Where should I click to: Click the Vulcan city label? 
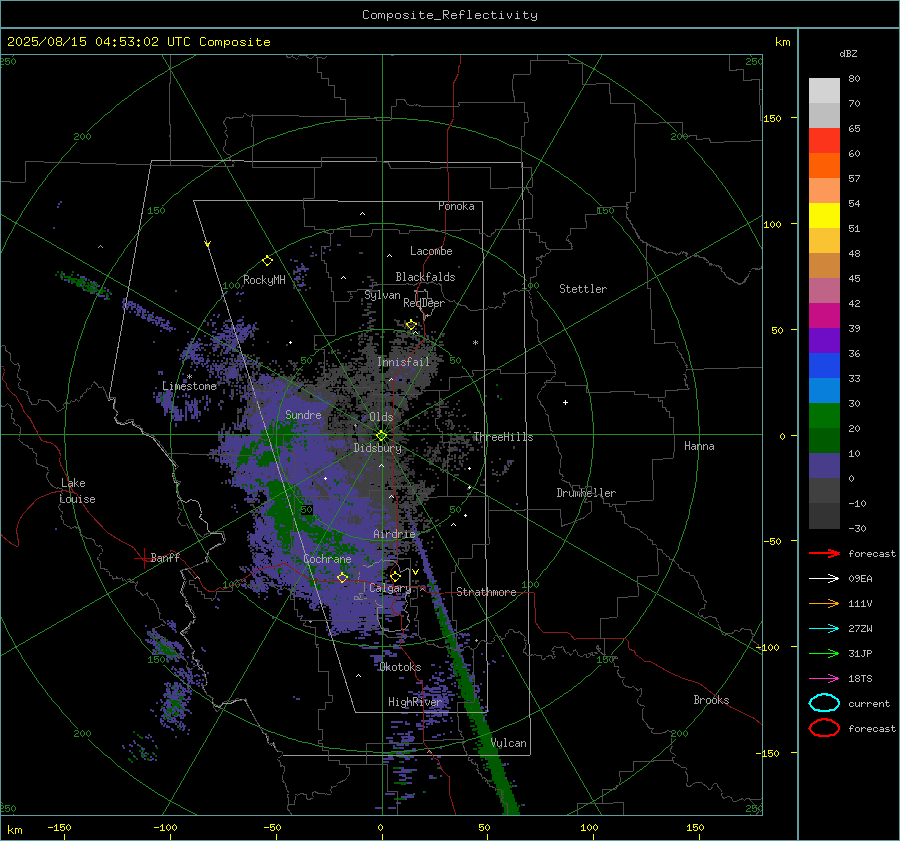click(x=509, y=743)
